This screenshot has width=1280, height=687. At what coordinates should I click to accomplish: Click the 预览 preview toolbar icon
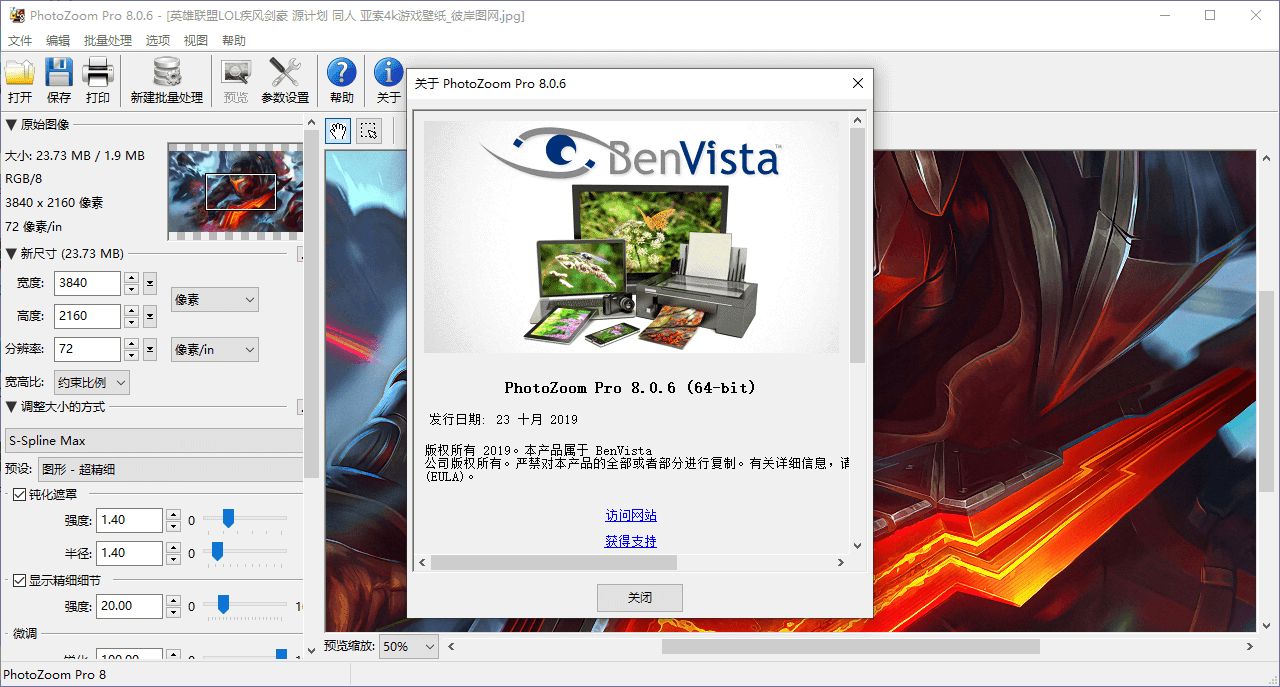pyautogui.click(x=236, y=80)
